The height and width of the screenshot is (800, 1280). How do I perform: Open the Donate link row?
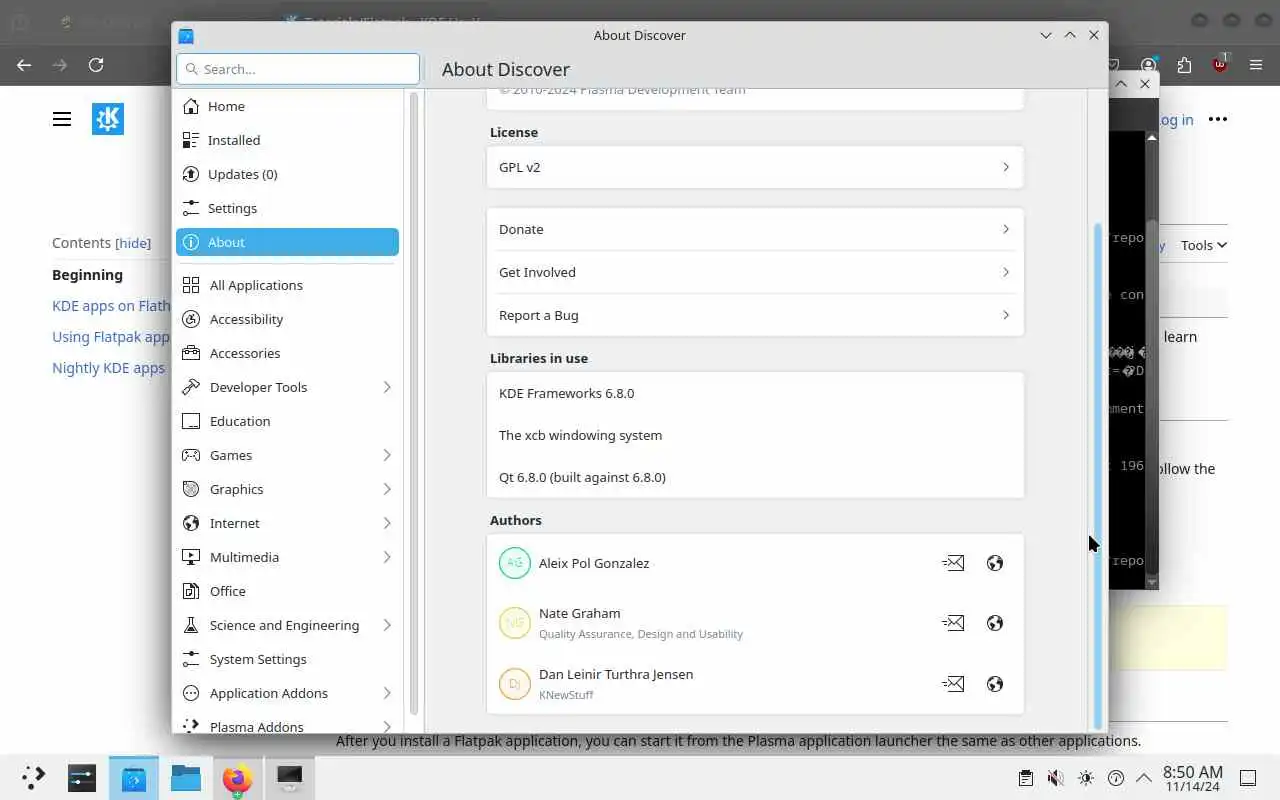[x=755, y=229]
